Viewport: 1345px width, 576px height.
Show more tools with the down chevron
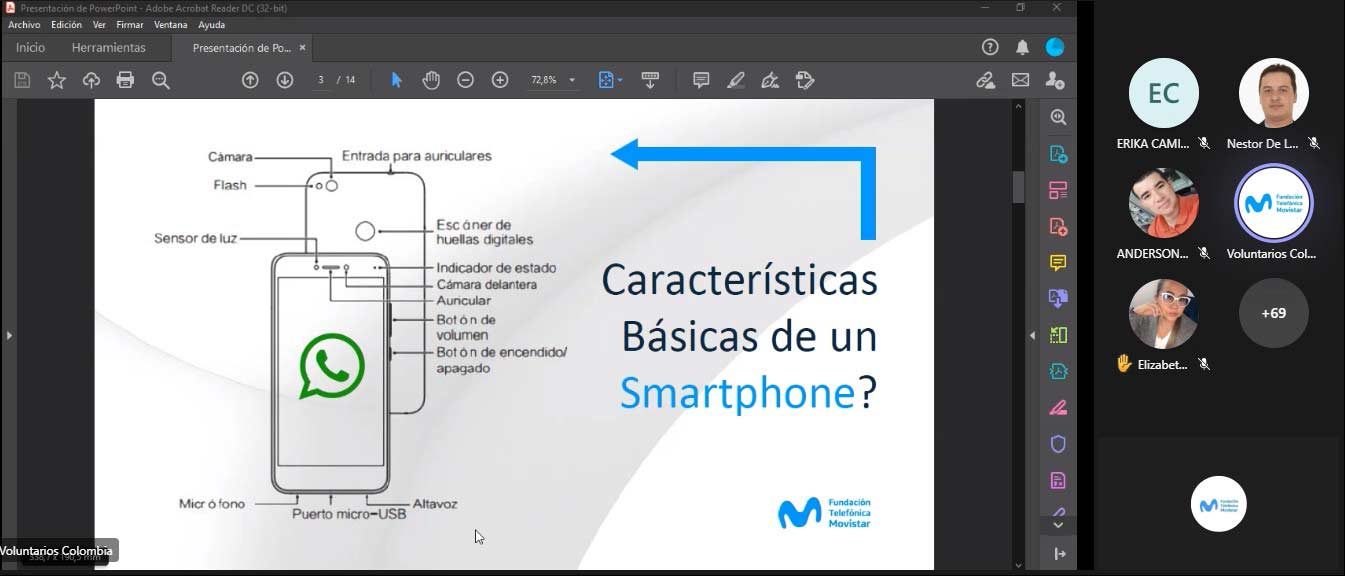1058,525
